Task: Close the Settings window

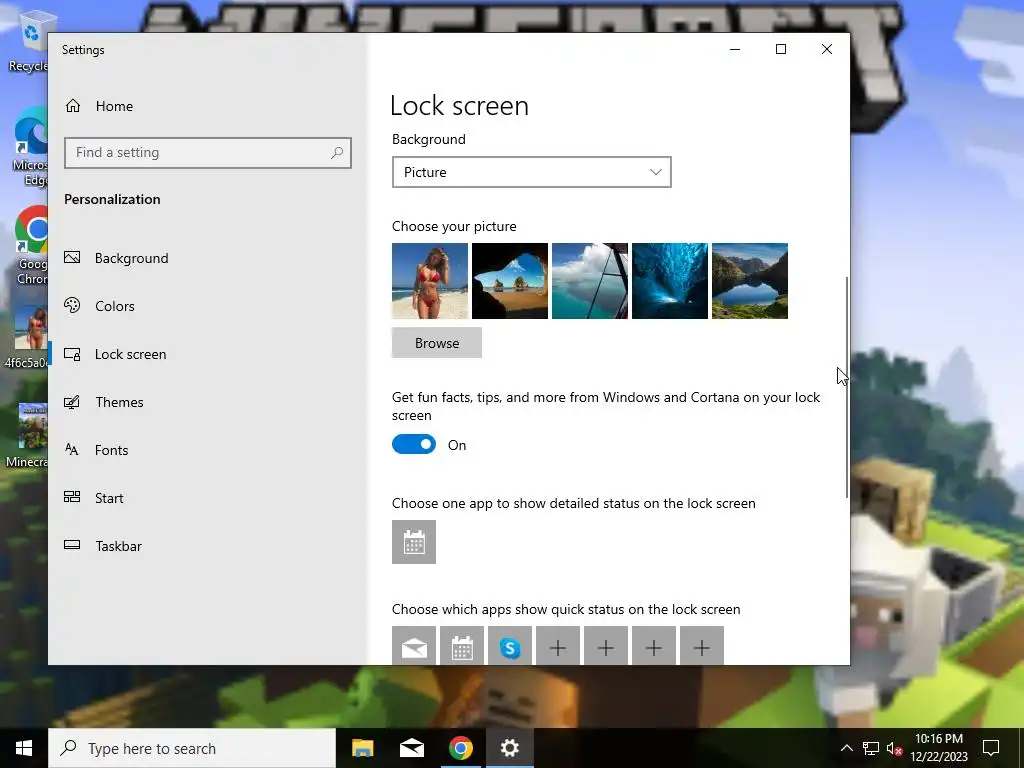Action: (827, 50)
